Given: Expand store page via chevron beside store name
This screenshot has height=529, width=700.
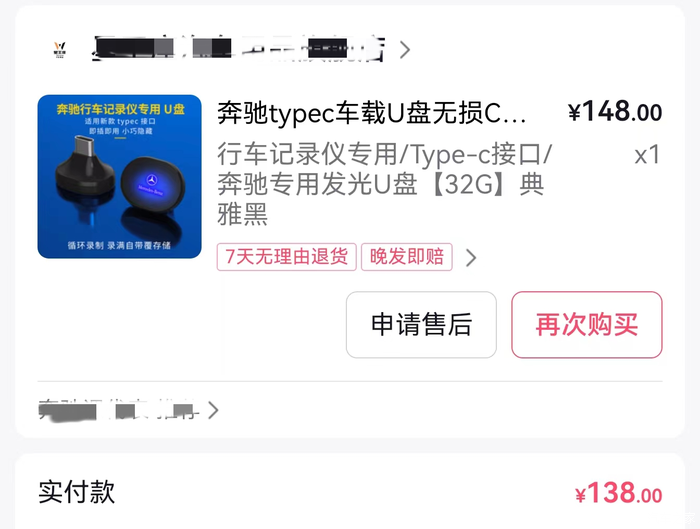Looking at the screenshot, I should 405,50.
